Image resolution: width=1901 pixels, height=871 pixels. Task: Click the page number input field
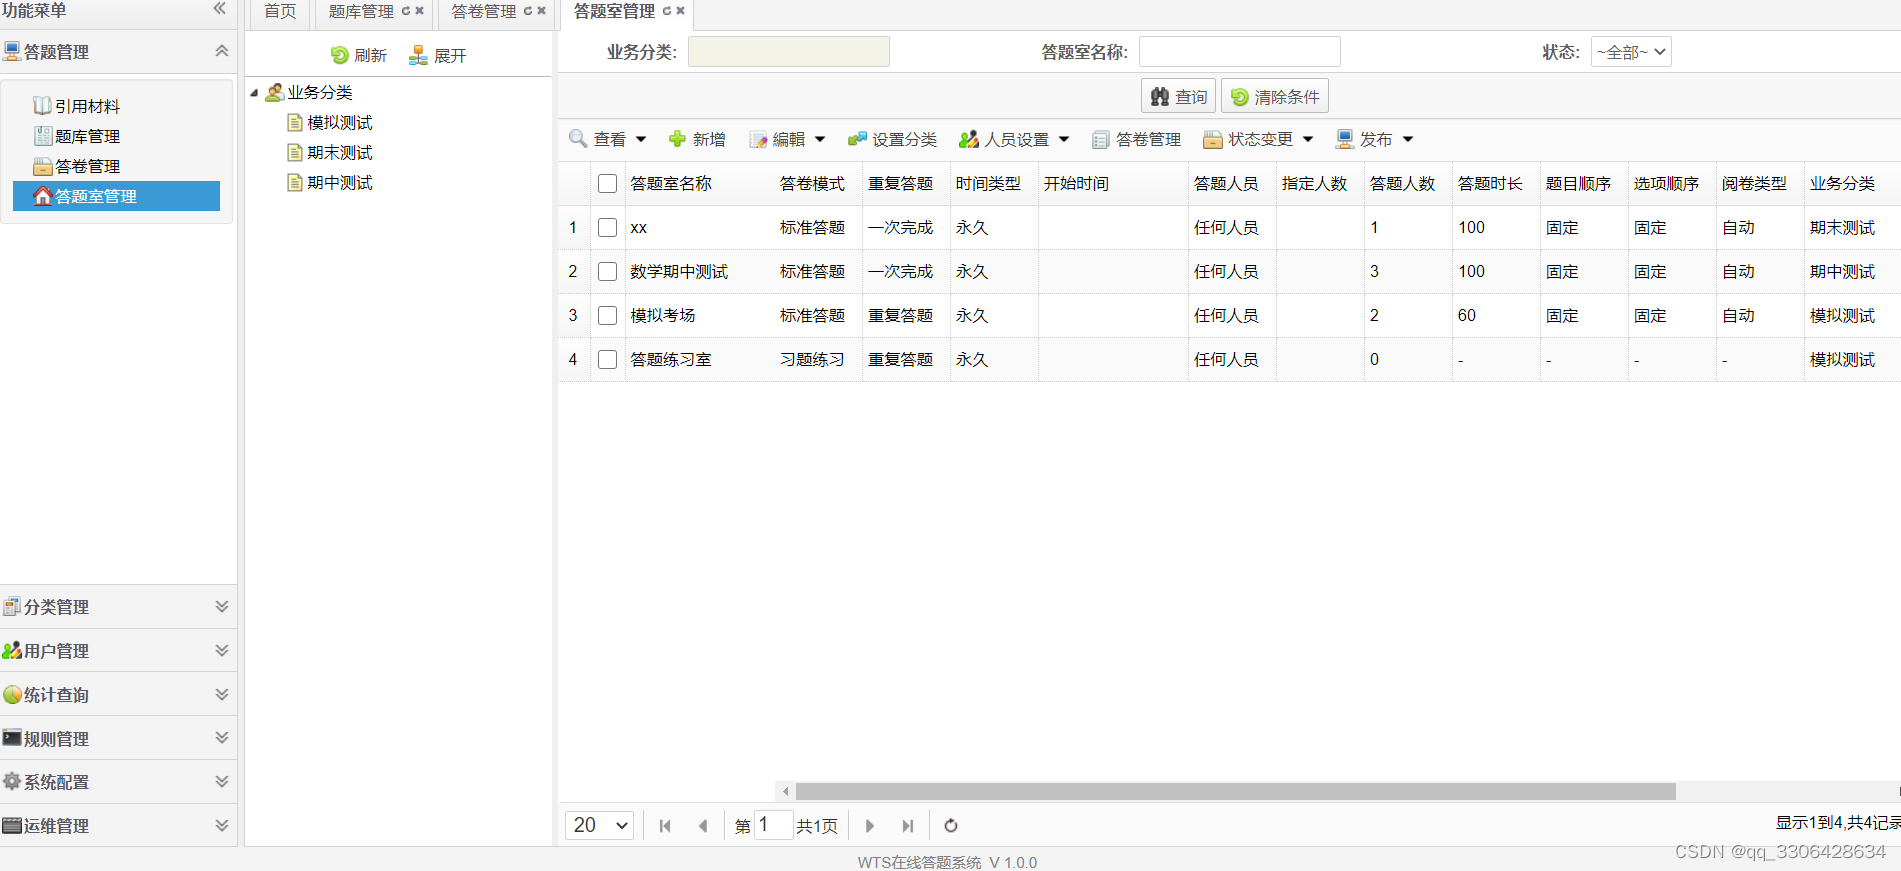click(773, 825)
